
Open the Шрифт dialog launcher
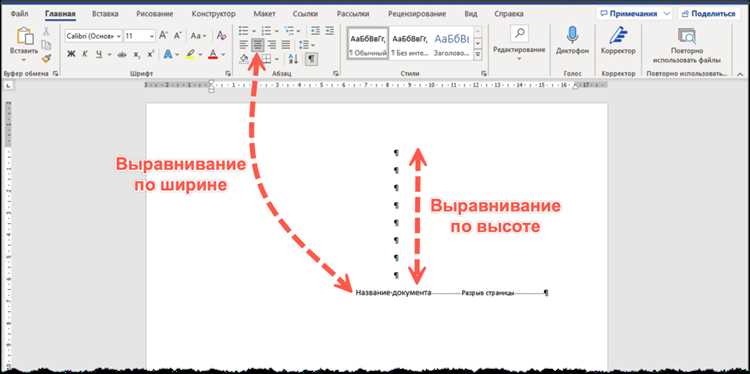(227, 74)
